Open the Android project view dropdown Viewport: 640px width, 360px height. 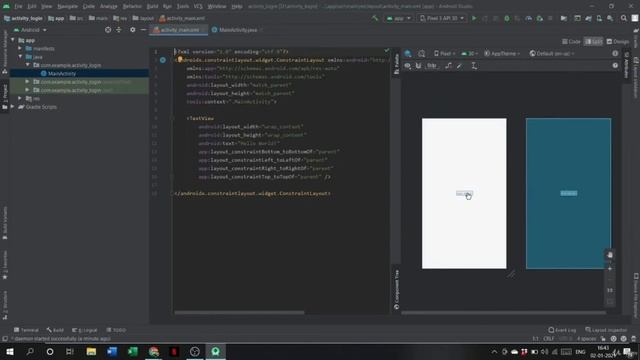tap(30, 30)
